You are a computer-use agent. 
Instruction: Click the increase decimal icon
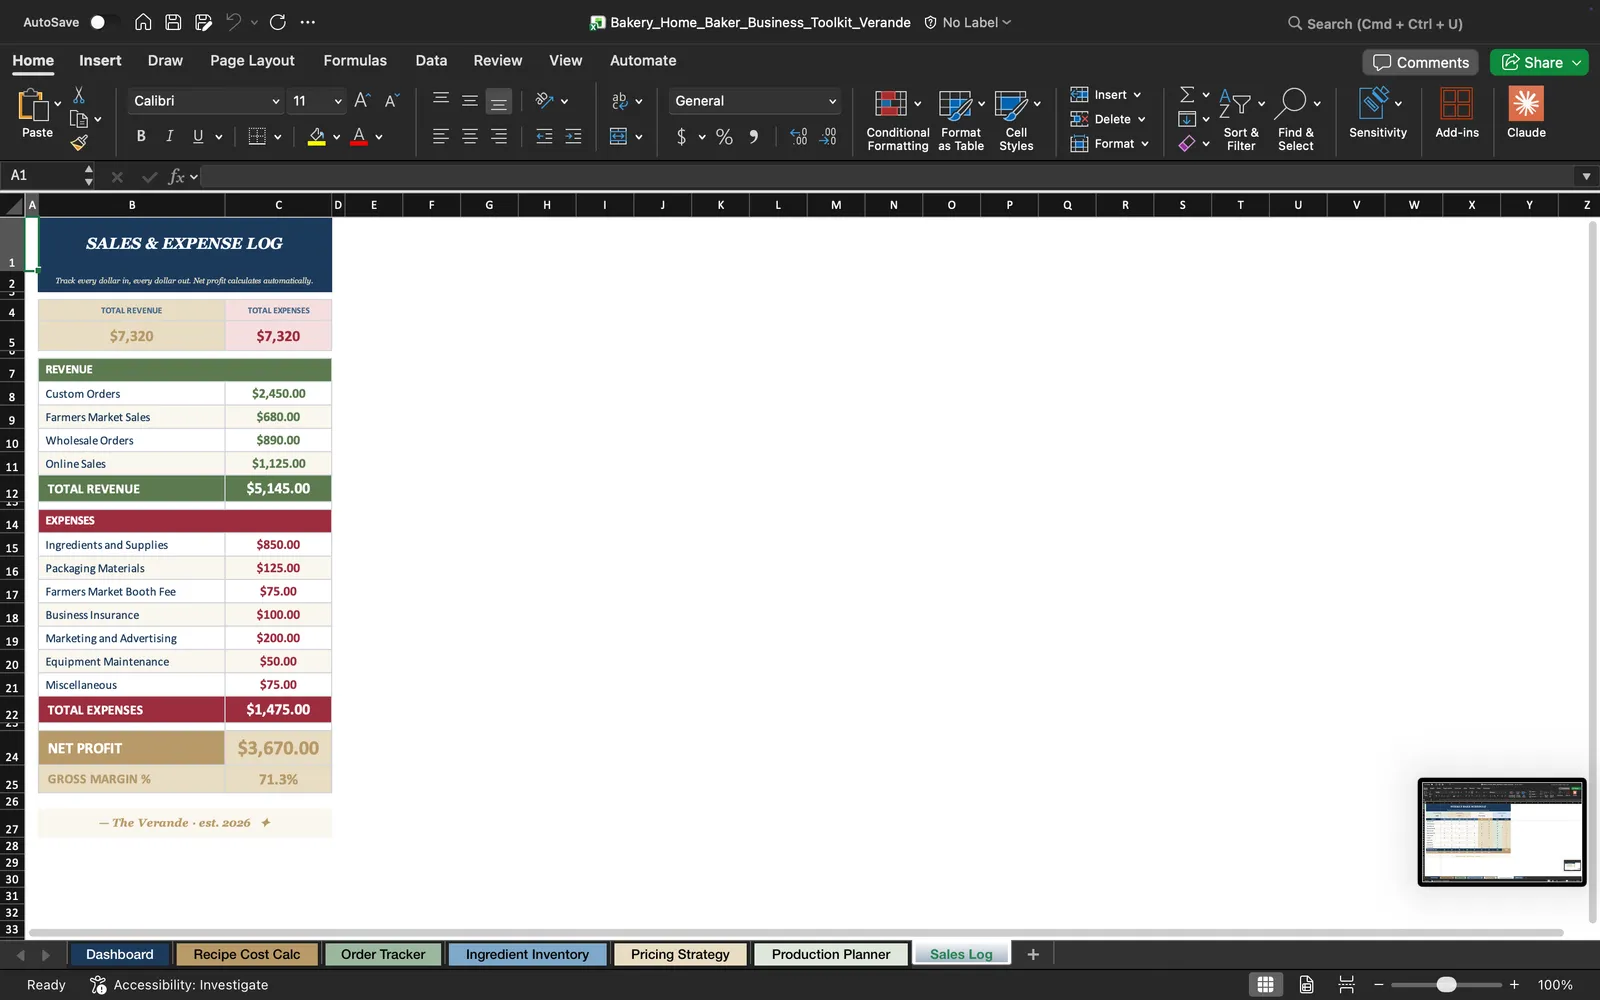click(x=798, y=137)
